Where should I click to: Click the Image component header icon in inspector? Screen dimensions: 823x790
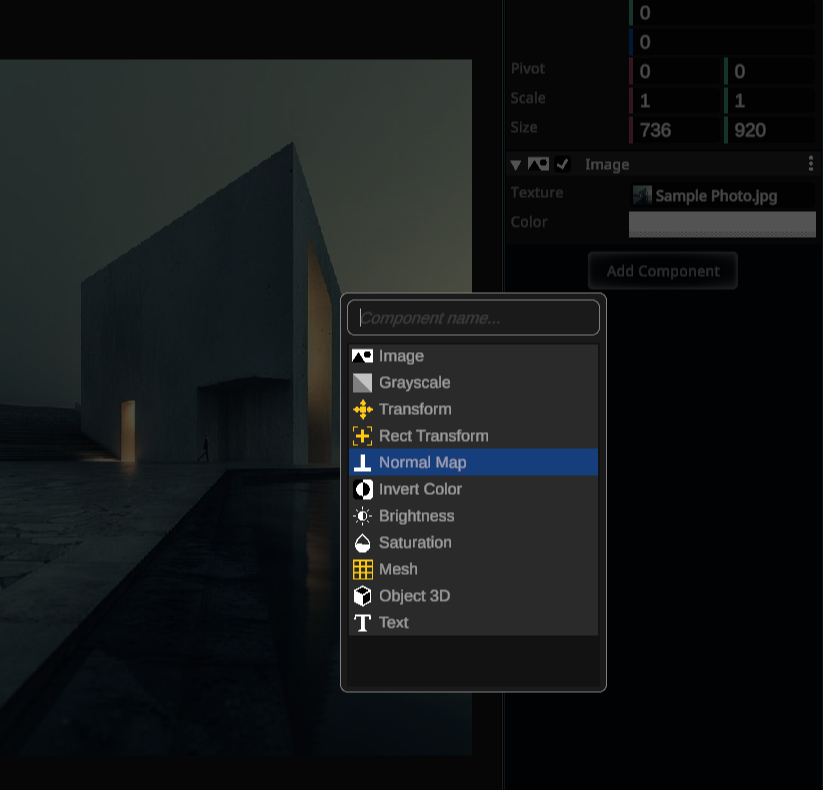pos(538,164)
